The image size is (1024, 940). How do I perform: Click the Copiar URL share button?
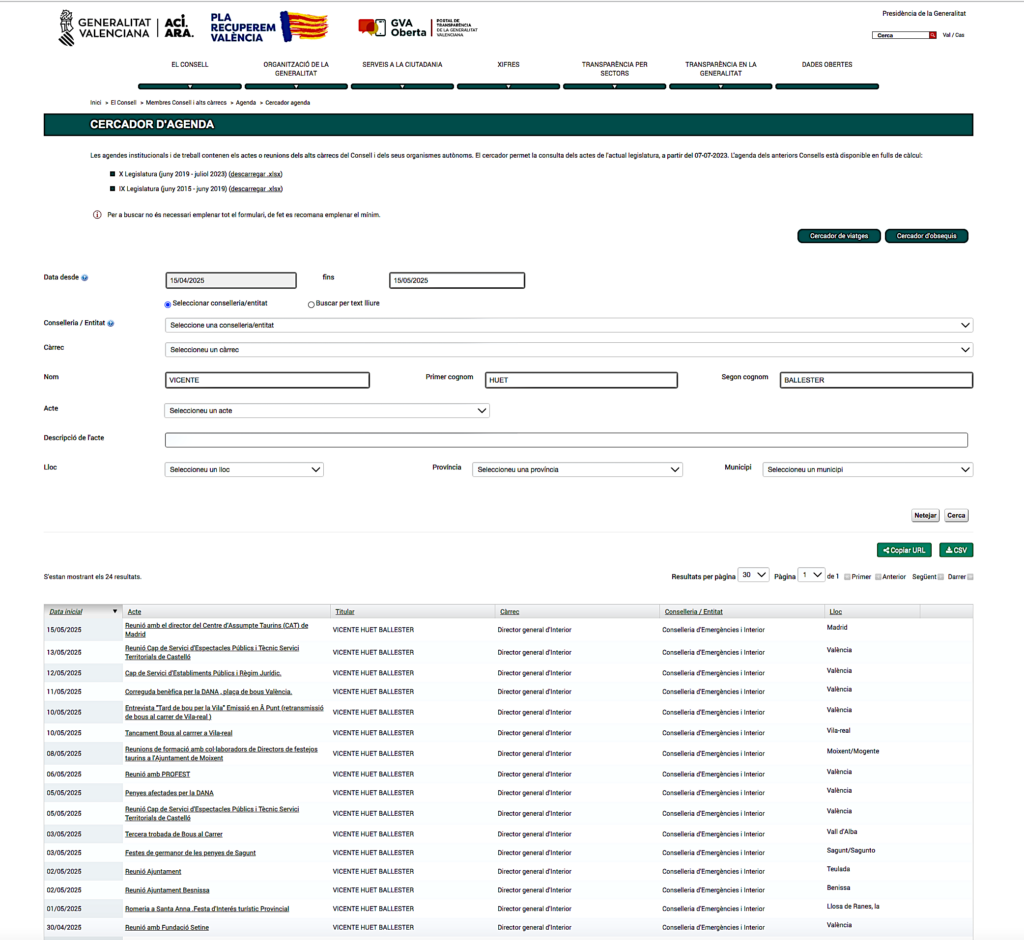[904, 550]
